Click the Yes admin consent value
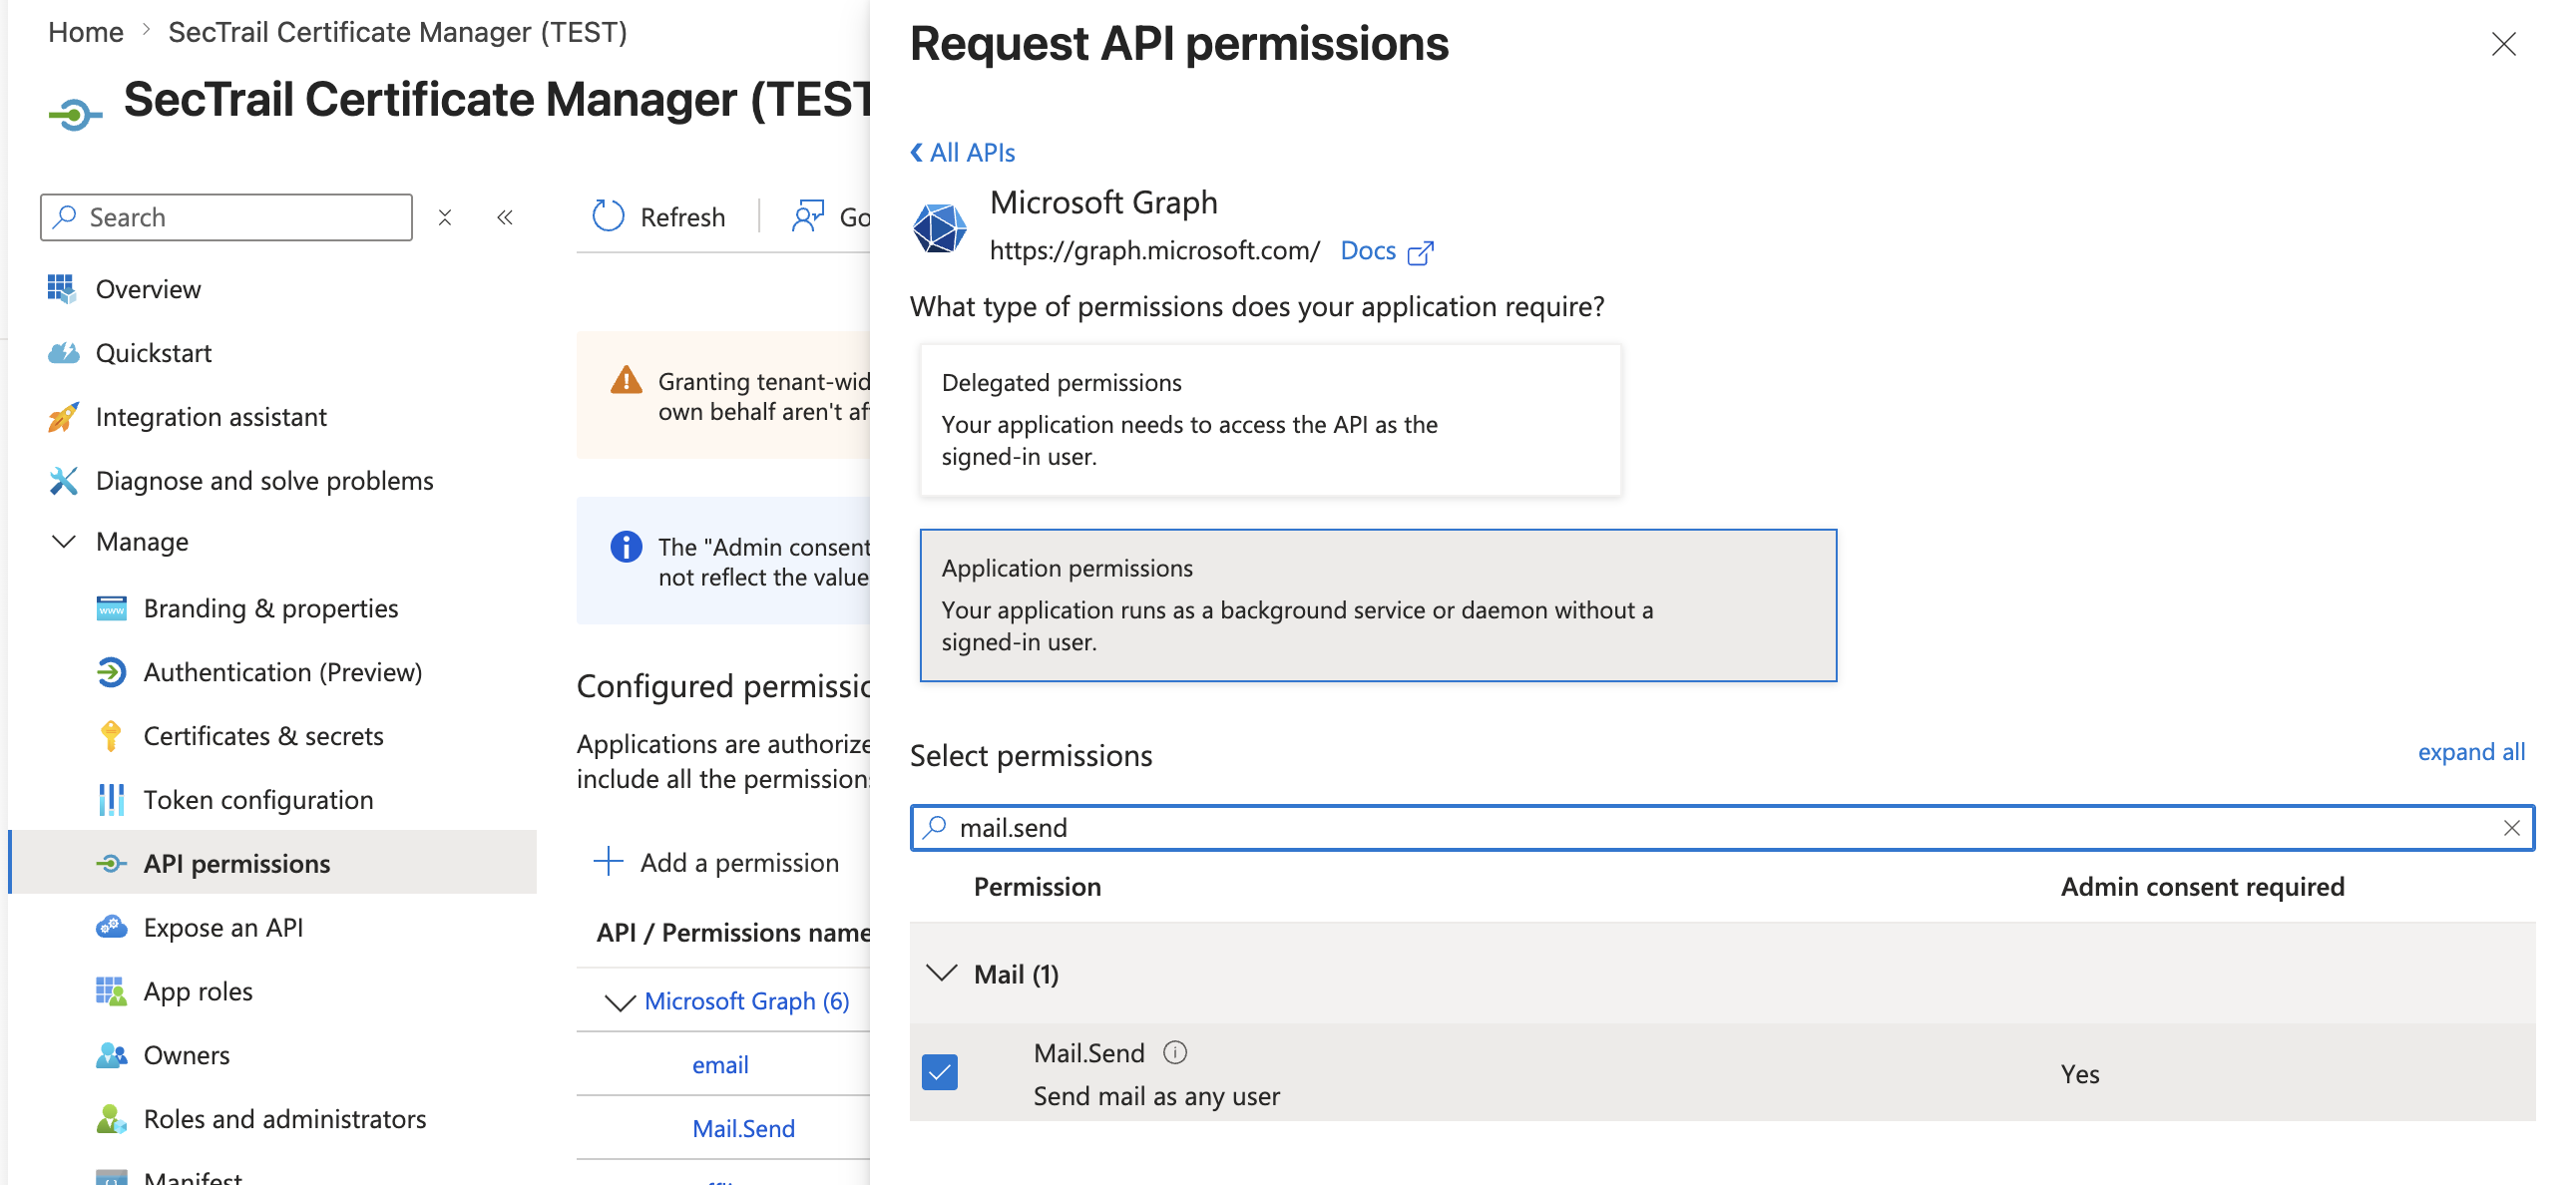2576x1185 pixels. [x=2079, y=1074]
